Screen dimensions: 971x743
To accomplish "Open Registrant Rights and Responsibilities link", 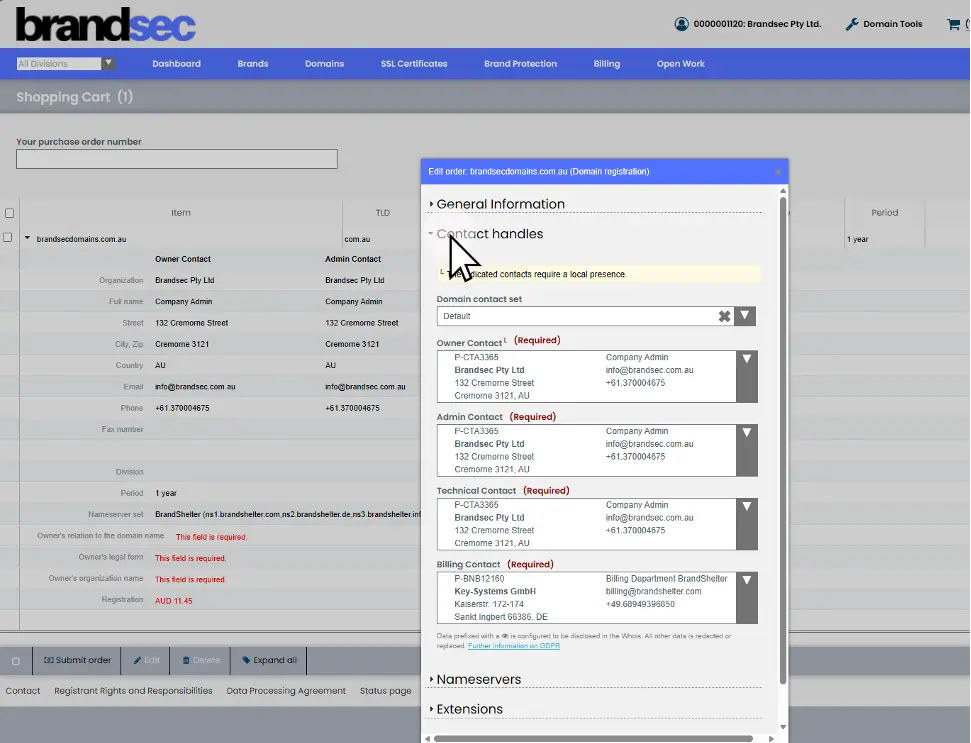I will (x=133, y=690).
